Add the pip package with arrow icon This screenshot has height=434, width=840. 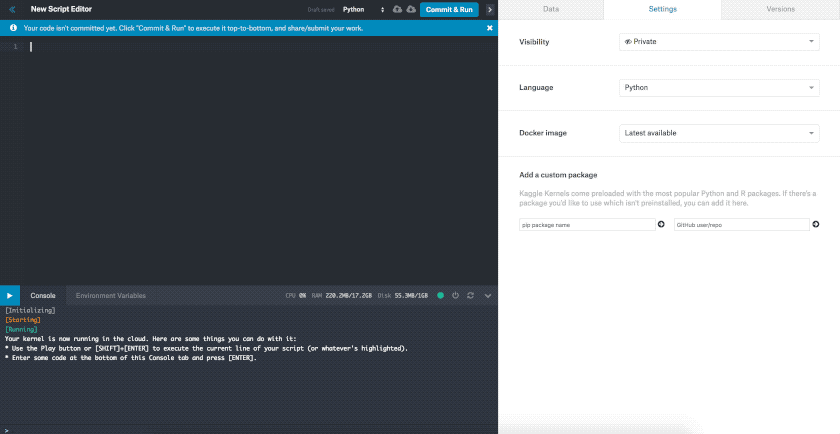pyautogui.click(x=661, y=225)
